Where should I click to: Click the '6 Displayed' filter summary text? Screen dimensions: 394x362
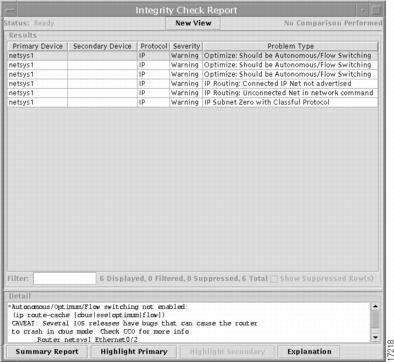122,279
